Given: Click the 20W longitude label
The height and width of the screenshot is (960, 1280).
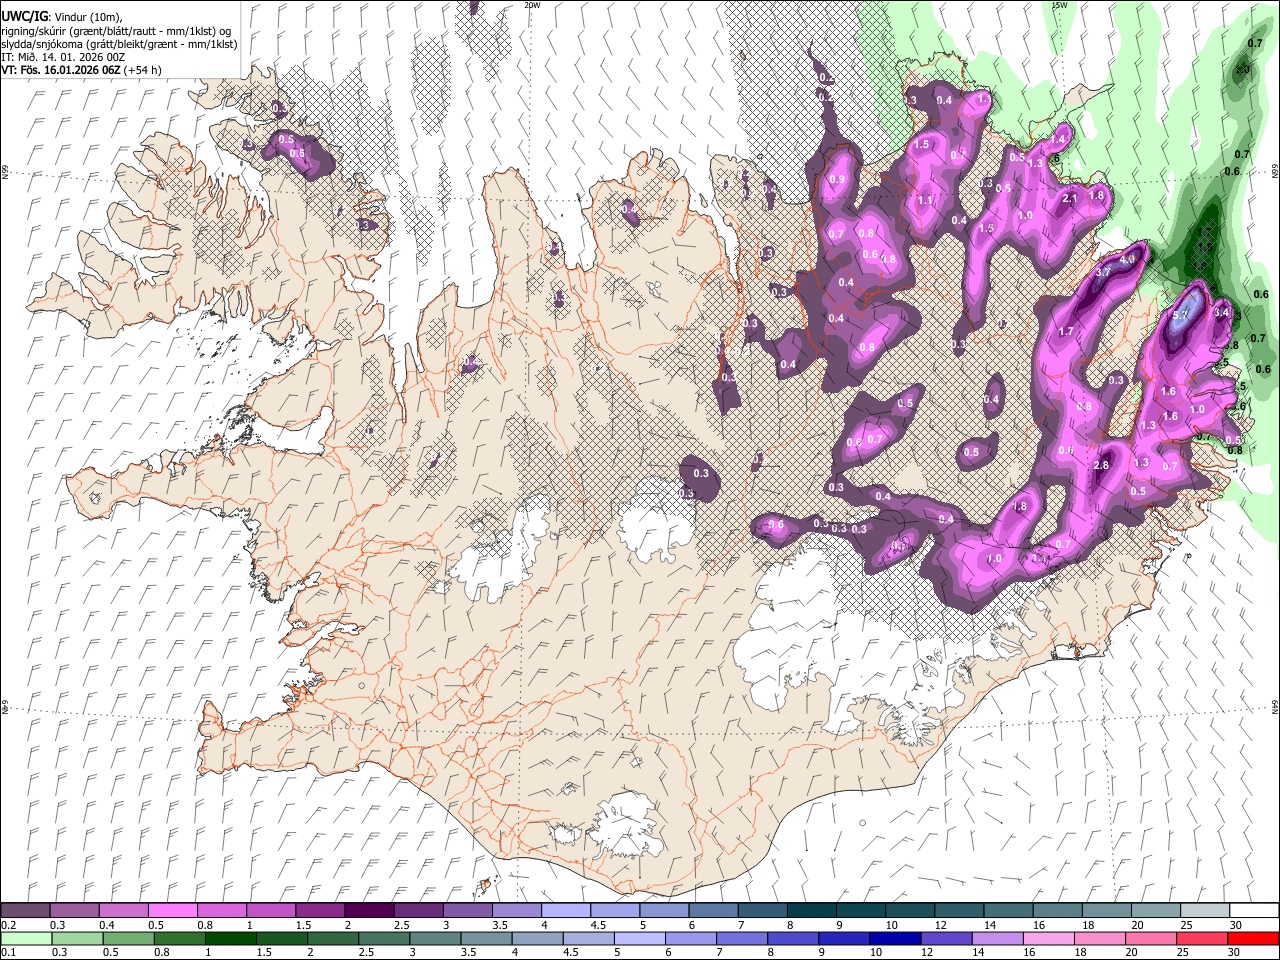Looking at the screenshot, I should (532, 5).
